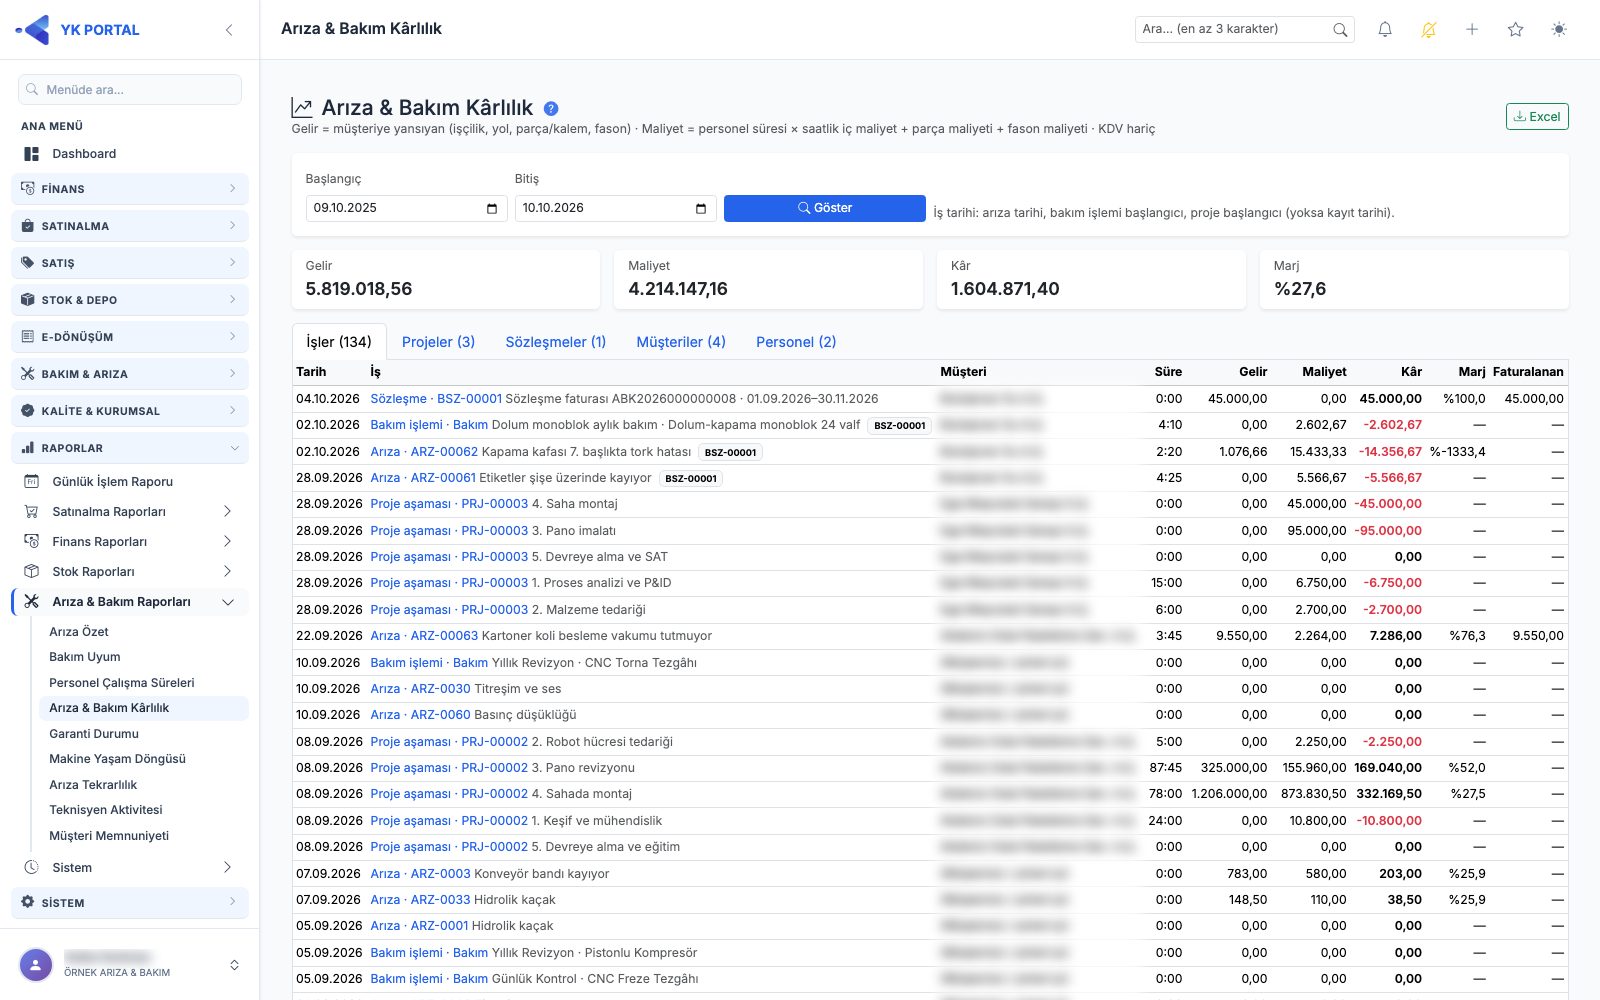This screenshot has width=1600, height=1000.
Task: Open the notifications bell
Action: [1385, 30]
